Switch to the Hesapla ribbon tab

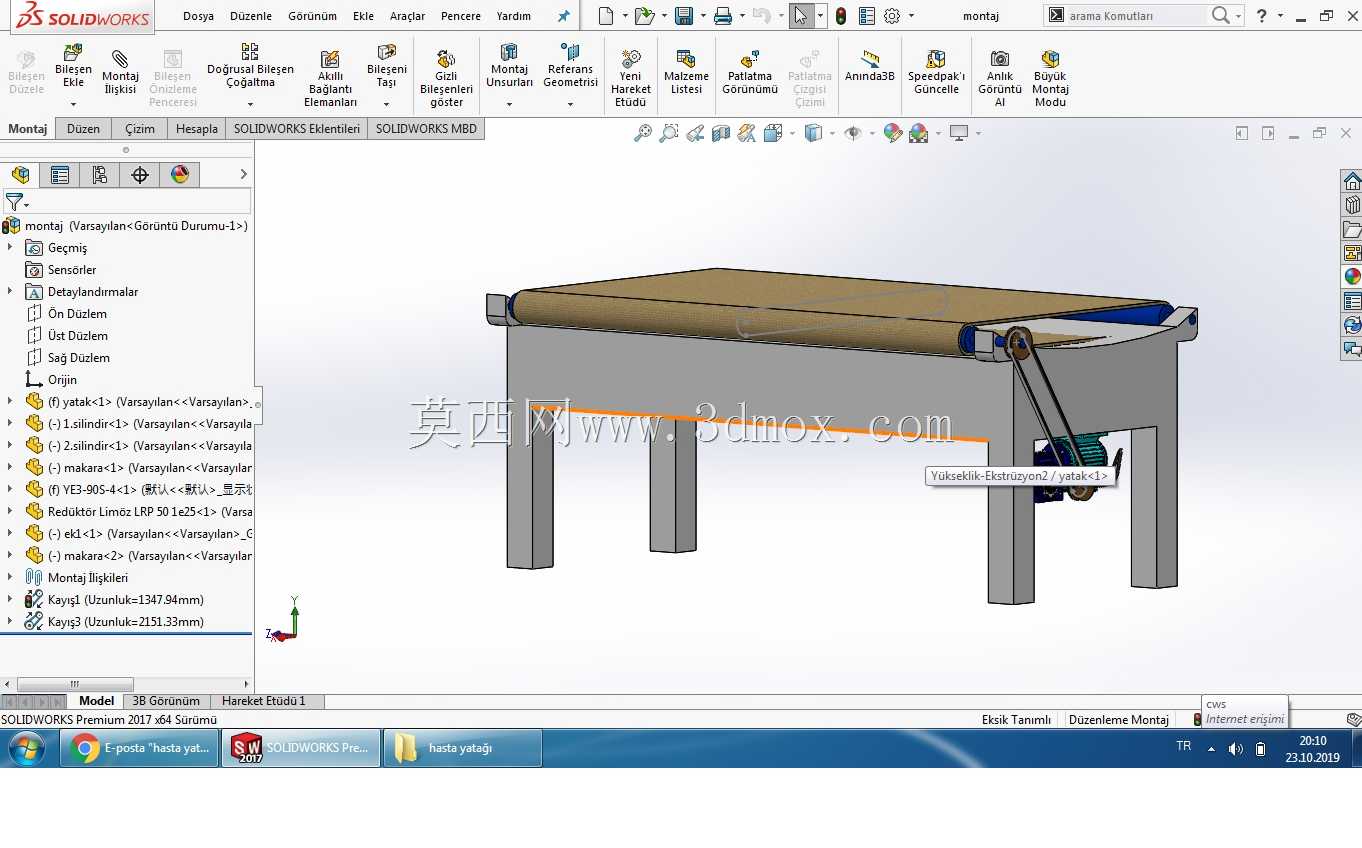coord(197,128)
